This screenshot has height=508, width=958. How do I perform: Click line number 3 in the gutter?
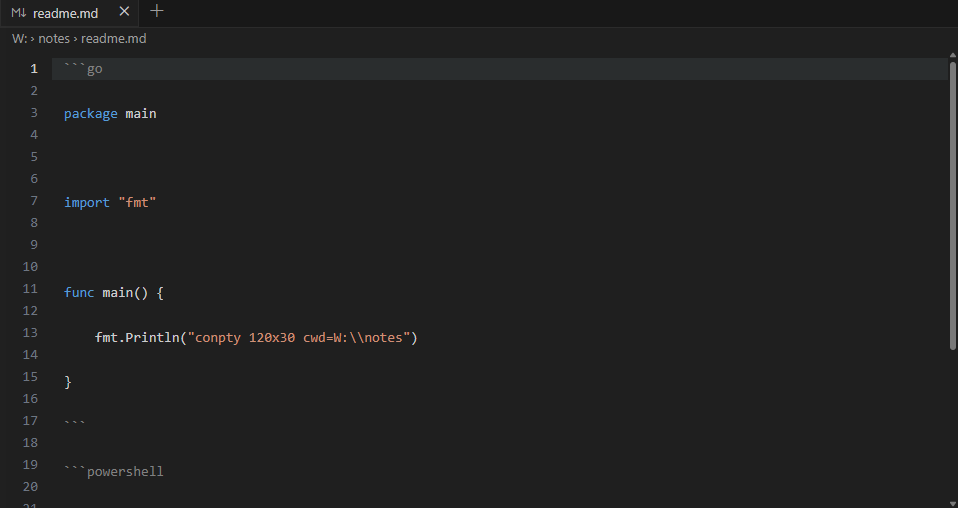[x=34, y=112]
